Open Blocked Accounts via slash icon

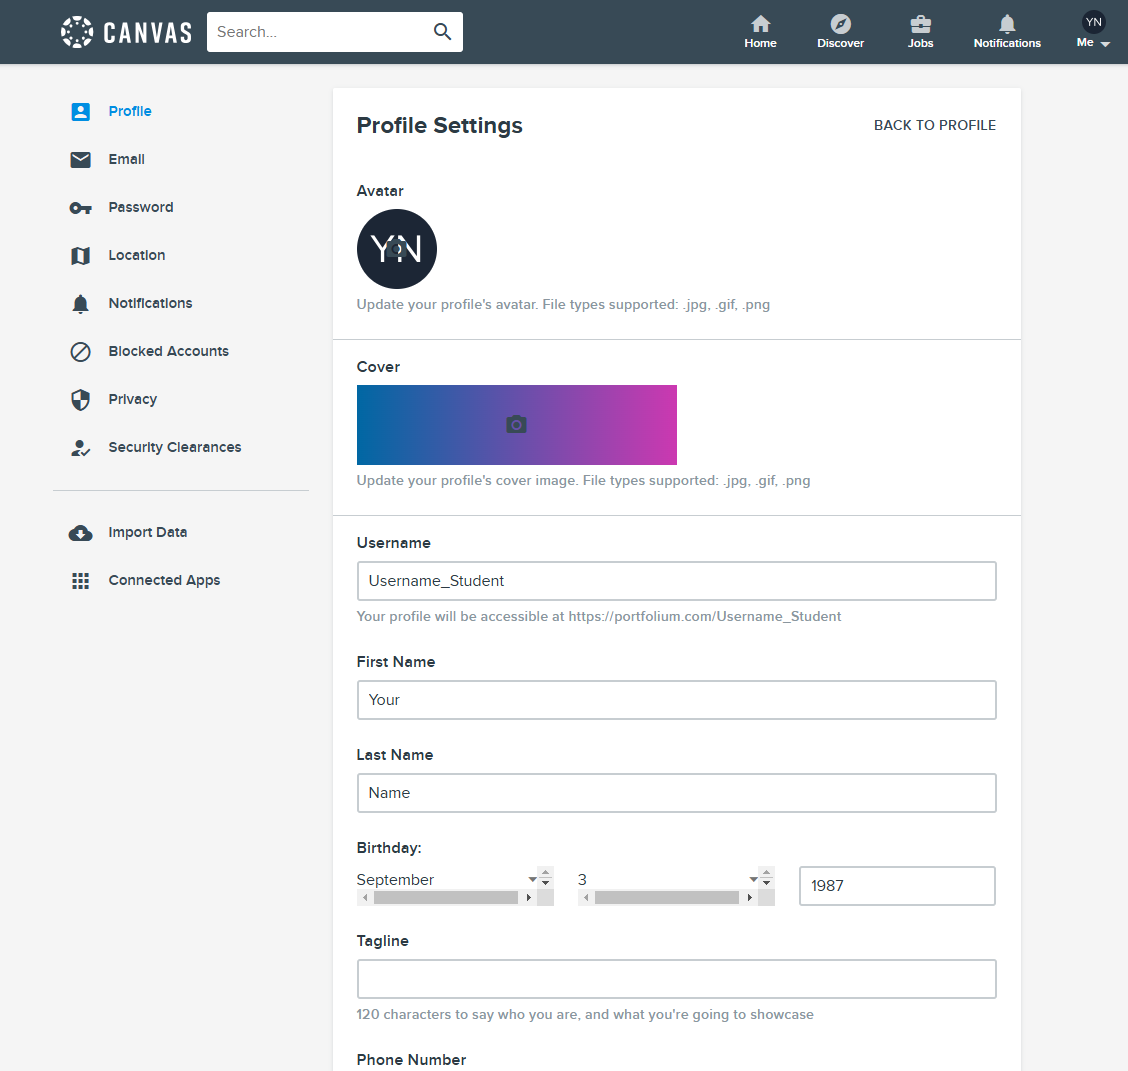click(80, 351)
